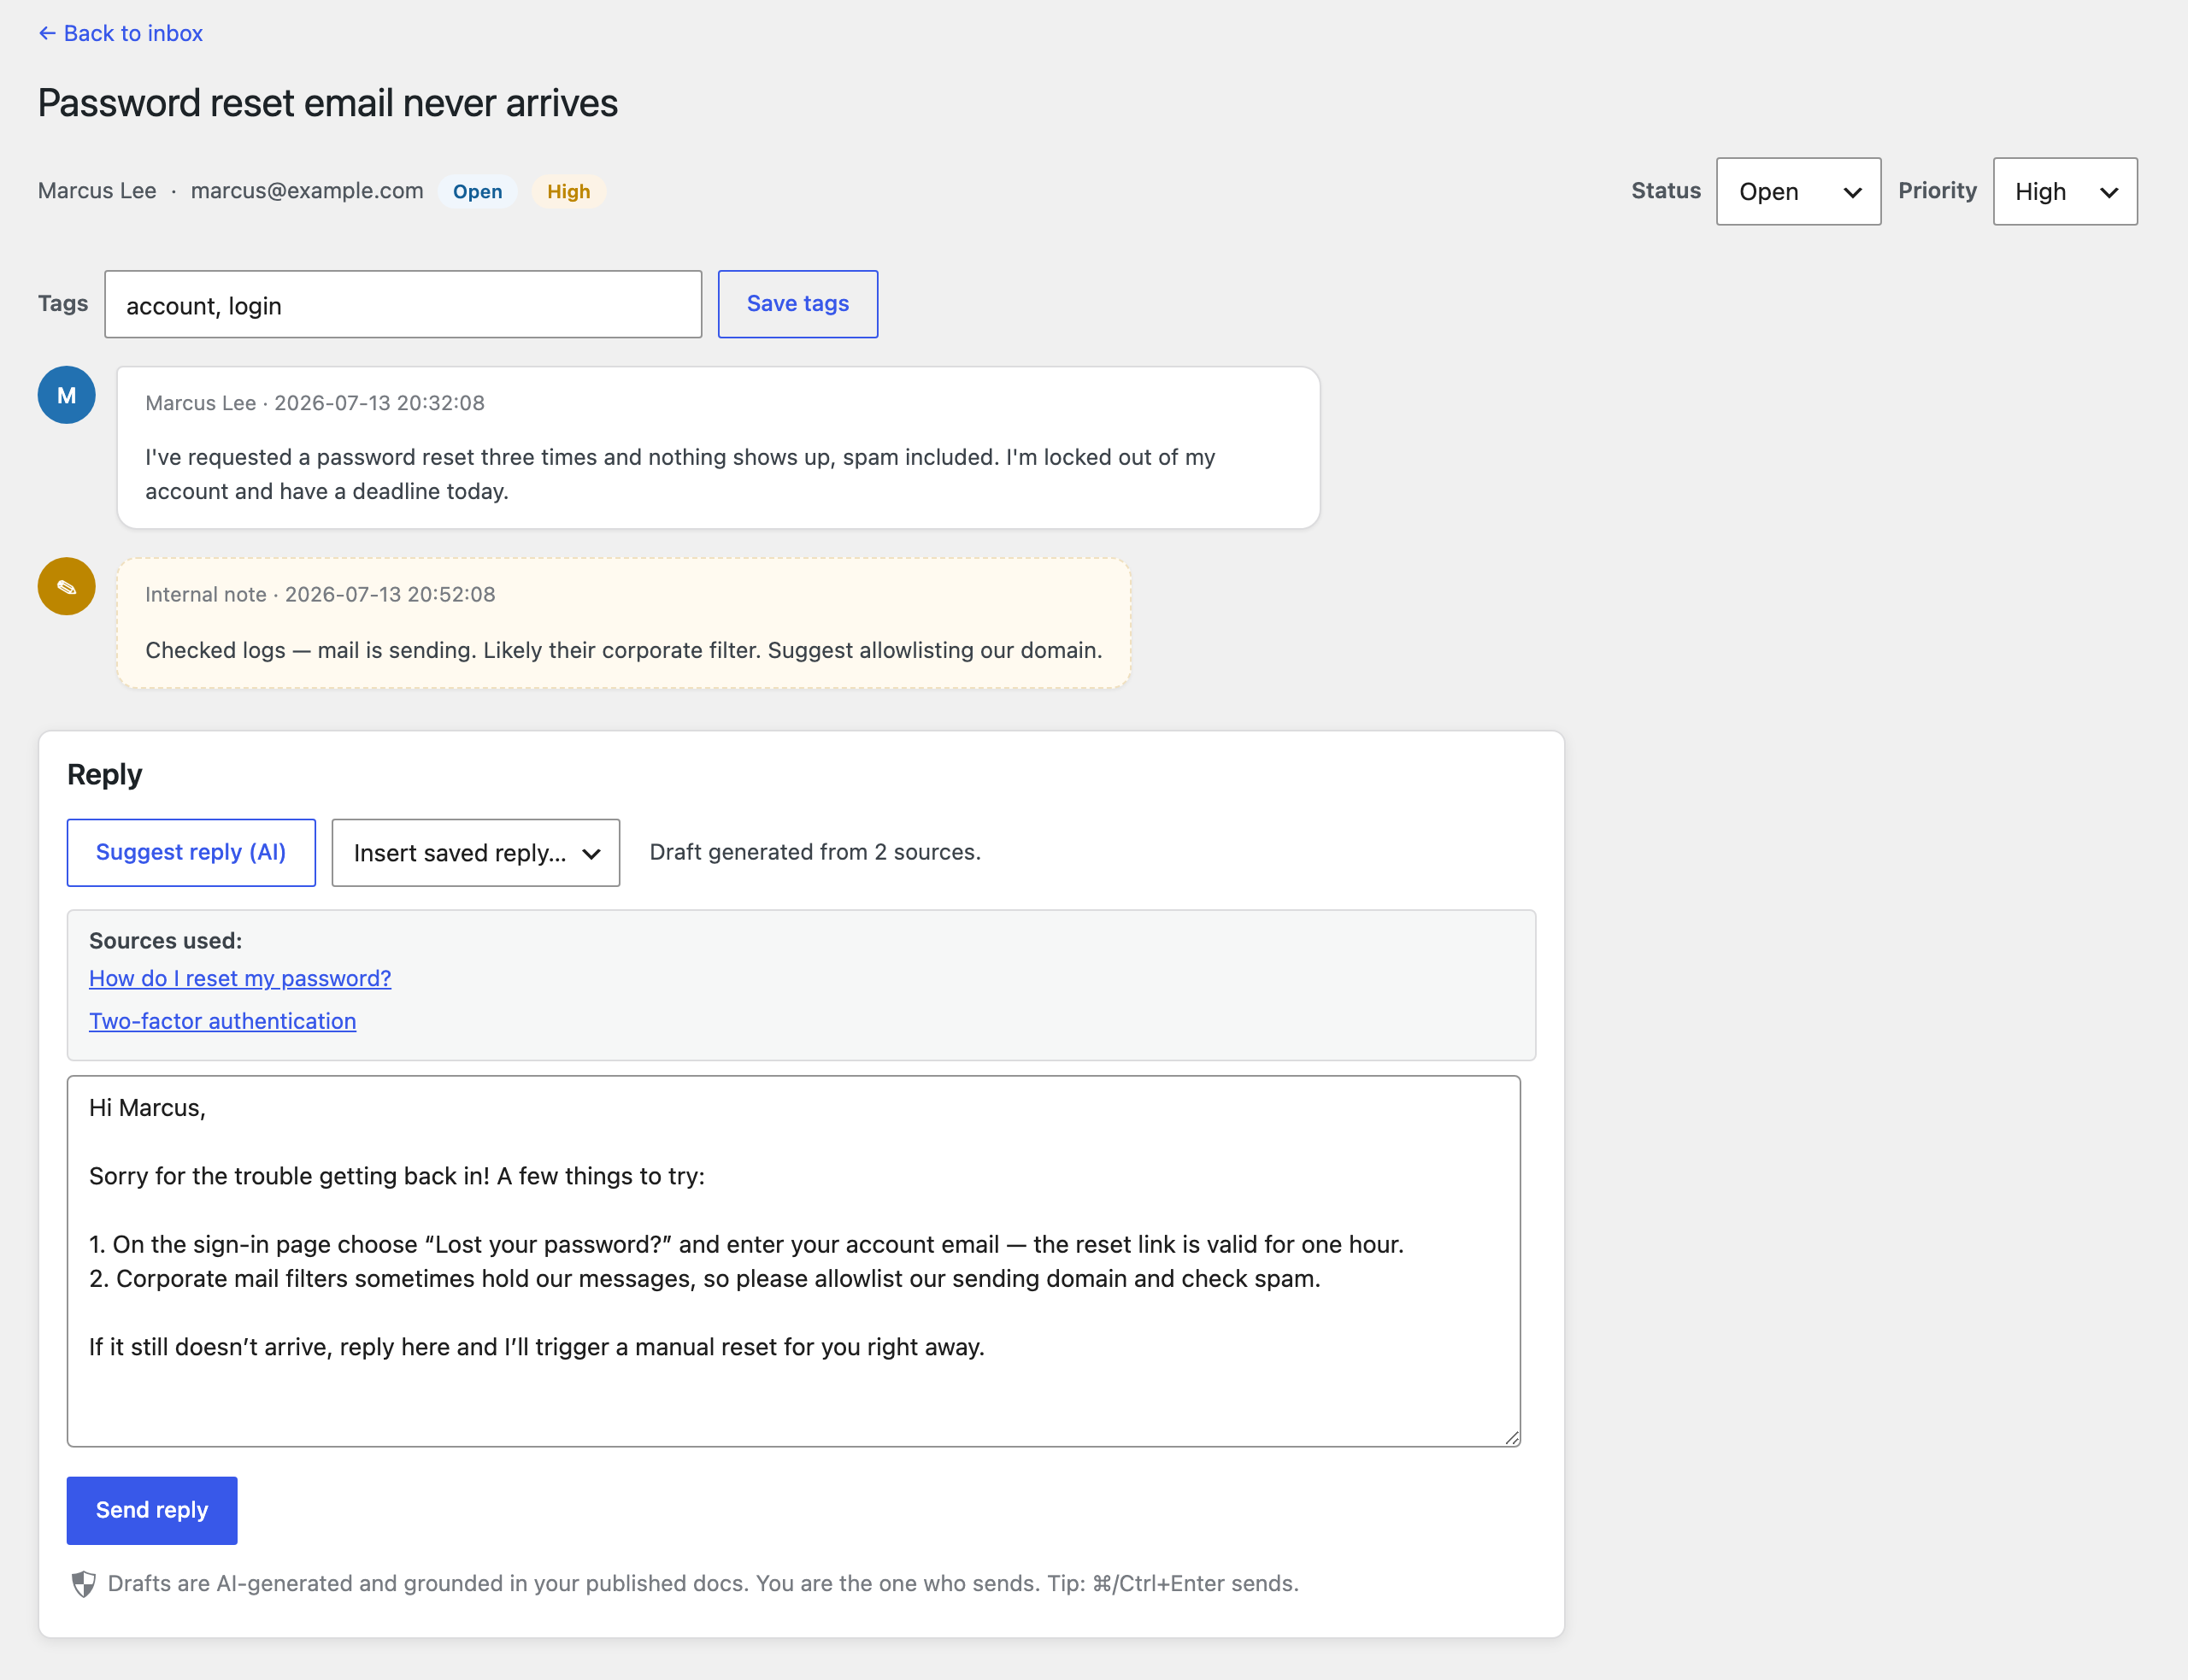The width and height of the screenshot is (2188, 1680).
Task: Click the marcus@example.com email address
Action: point(307,190)
